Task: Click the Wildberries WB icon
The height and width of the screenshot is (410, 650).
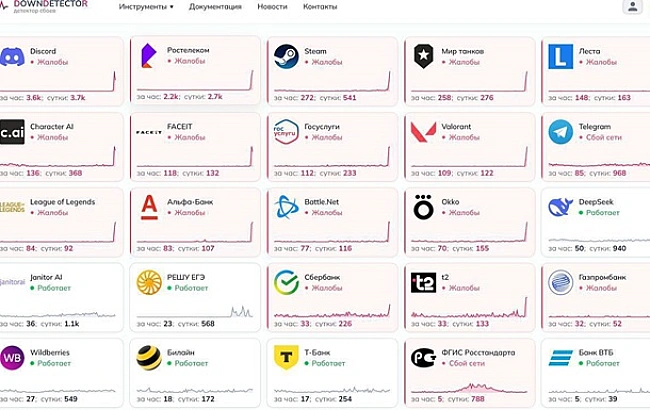Action: click(12, 357)
